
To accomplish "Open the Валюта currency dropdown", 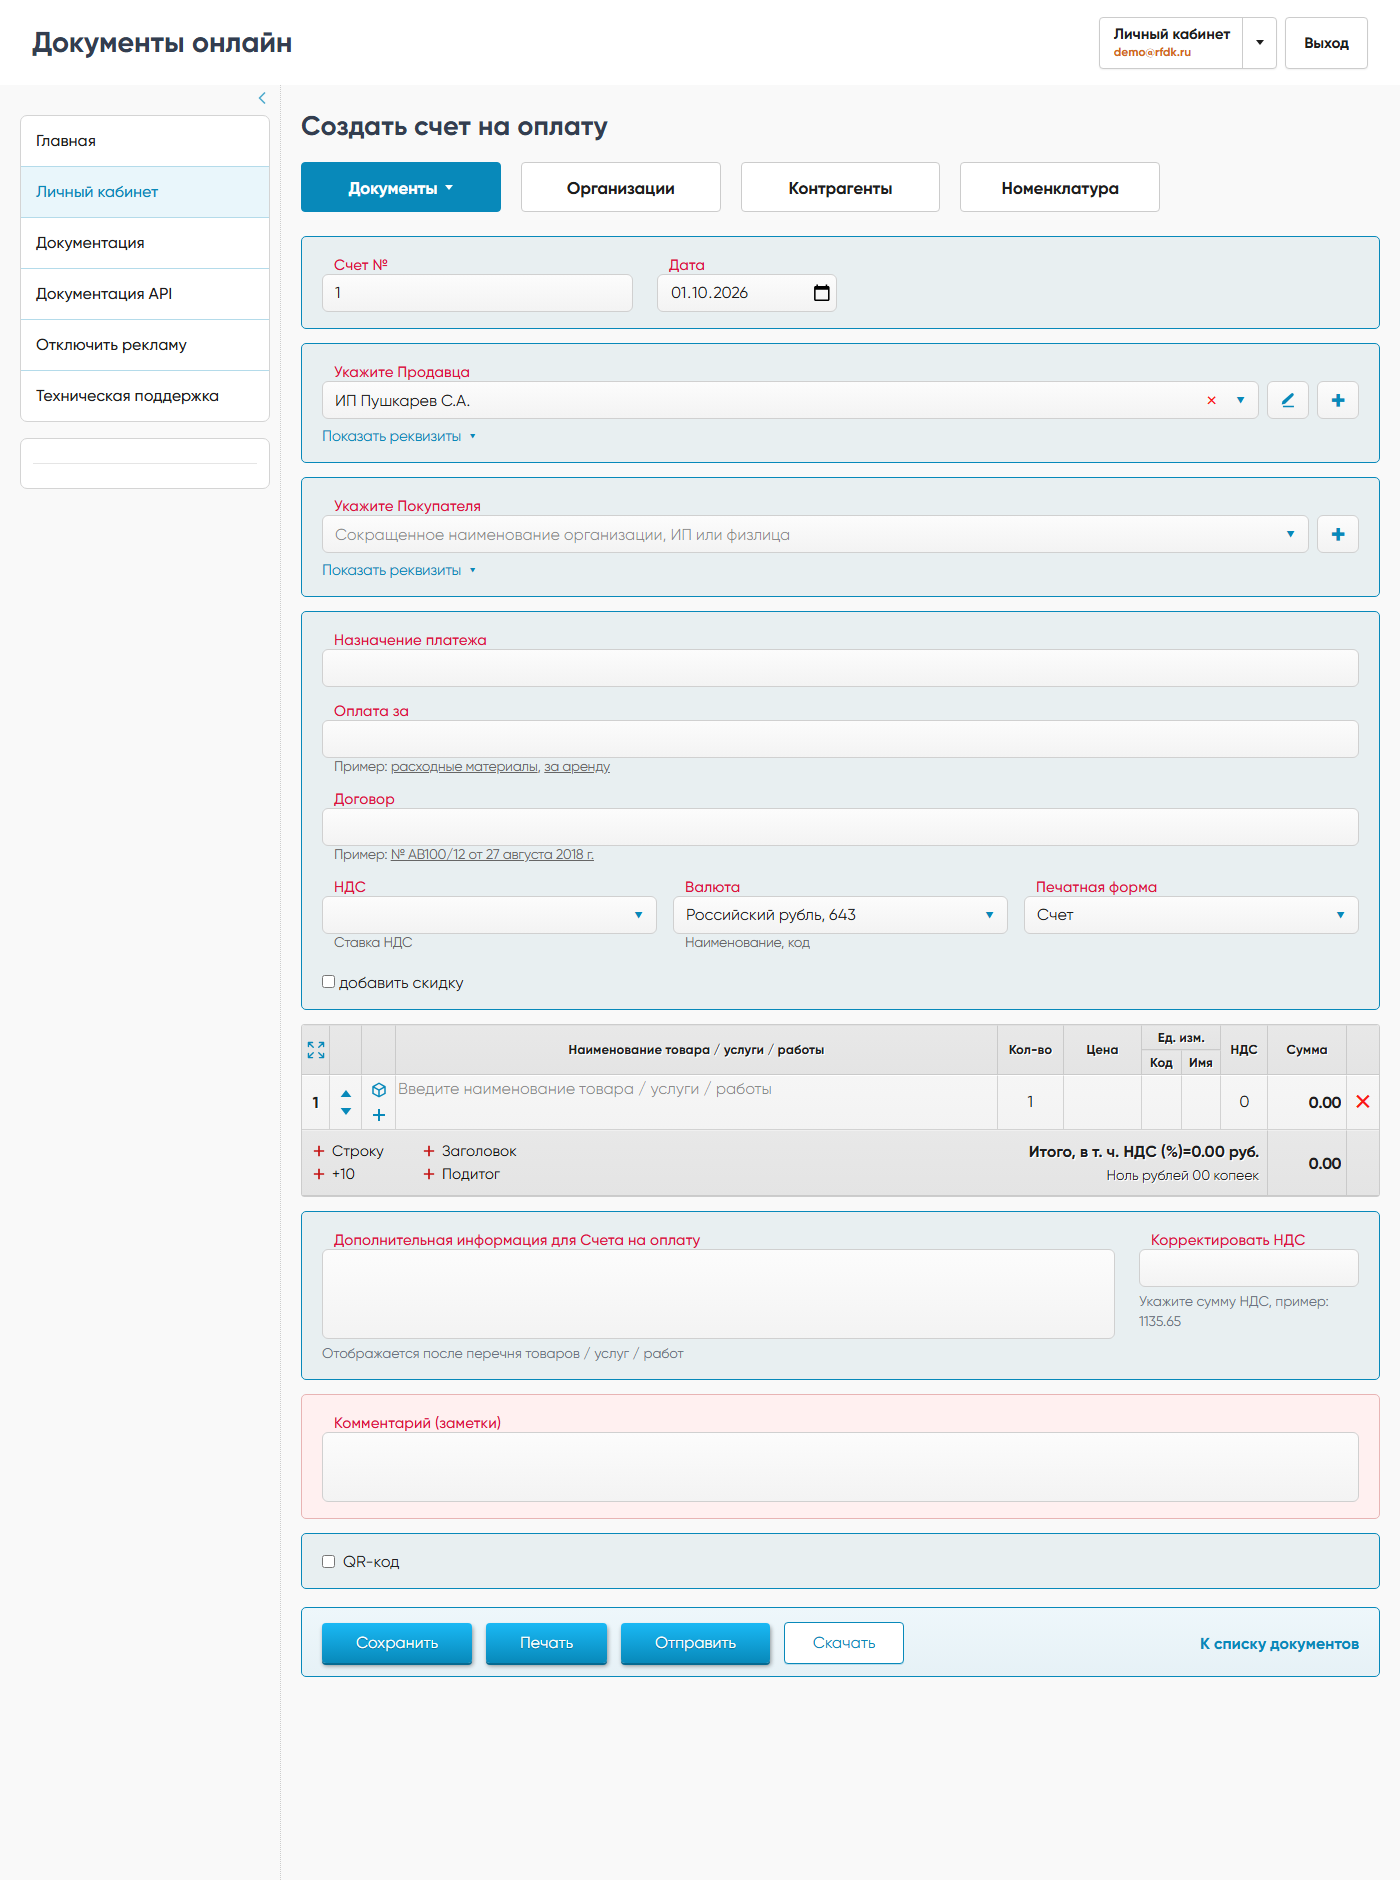I will point(840,915).
